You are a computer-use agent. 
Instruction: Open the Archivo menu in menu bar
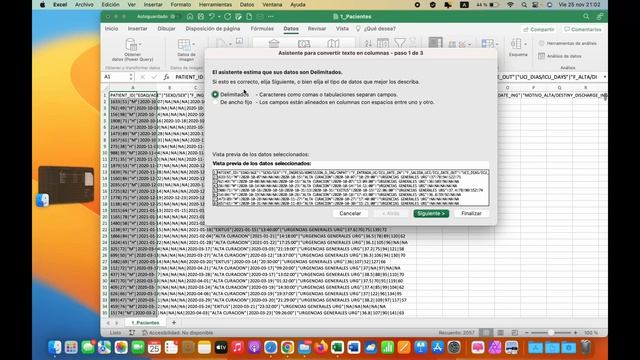(x=84, y=5)
